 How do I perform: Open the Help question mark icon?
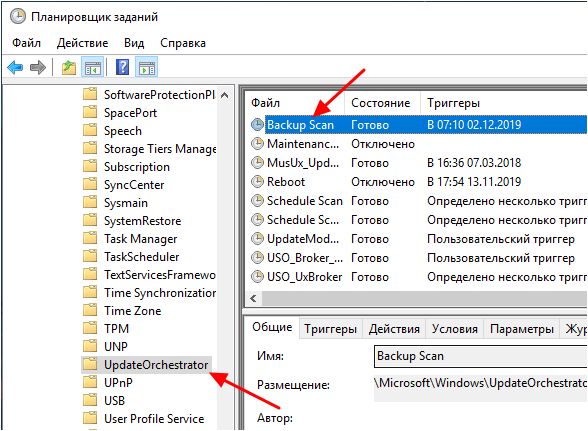123,68
